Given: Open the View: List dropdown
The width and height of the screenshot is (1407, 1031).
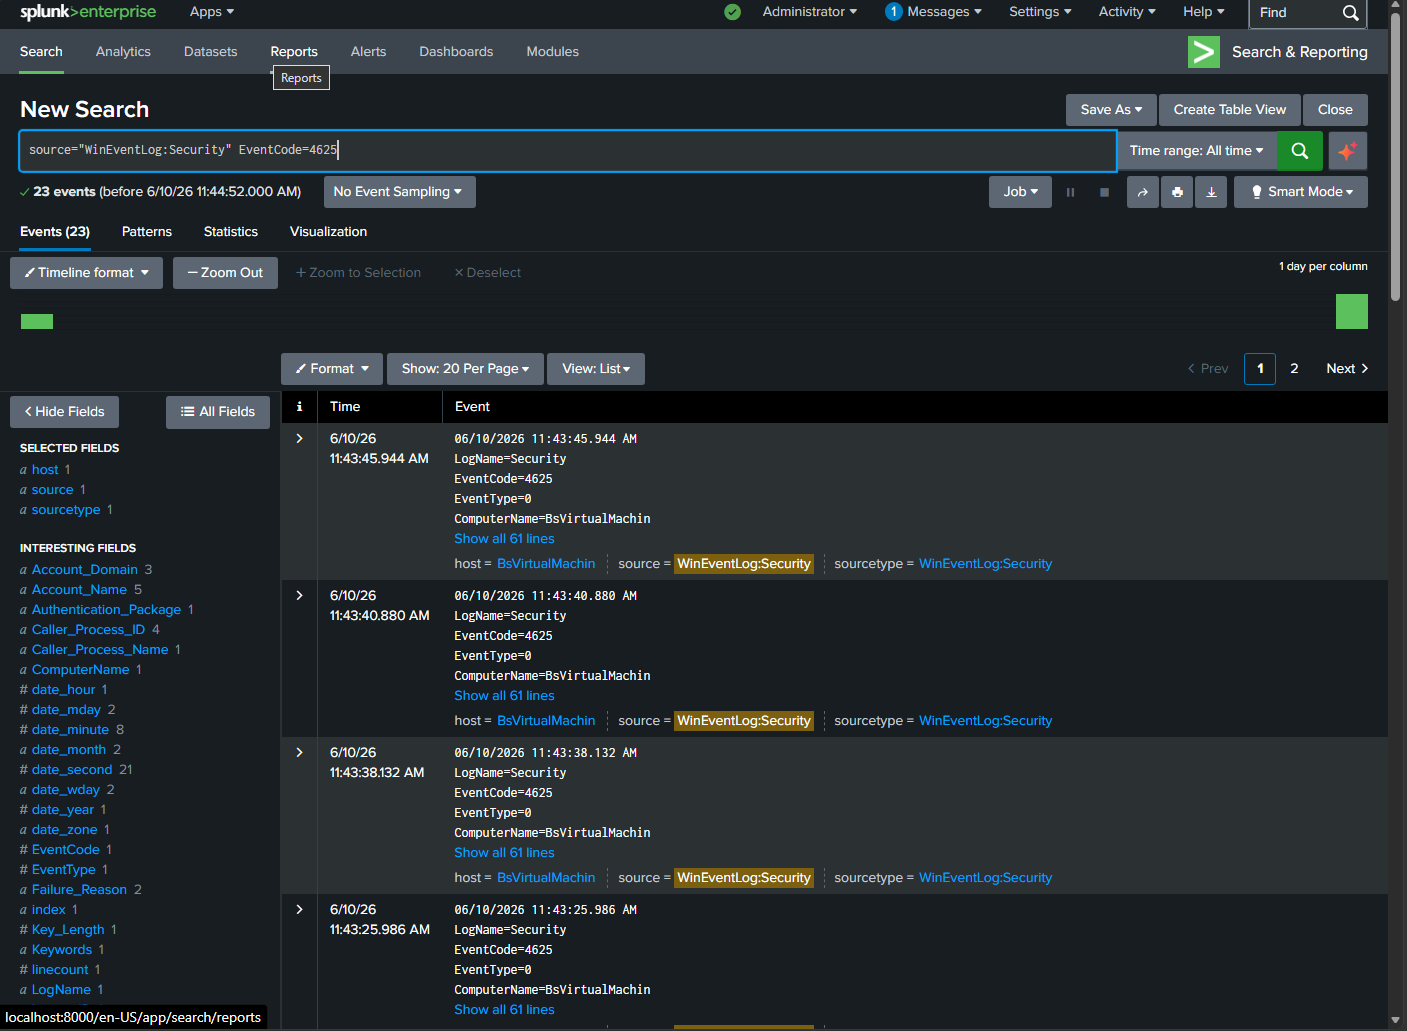Looking at the screenshot, I should tap(596, 369).
